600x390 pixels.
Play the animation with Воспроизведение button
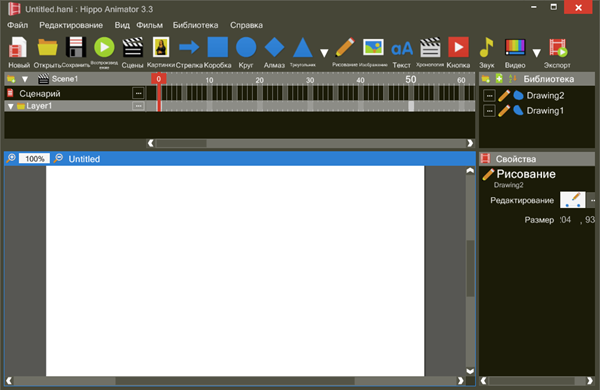point(104,52)
